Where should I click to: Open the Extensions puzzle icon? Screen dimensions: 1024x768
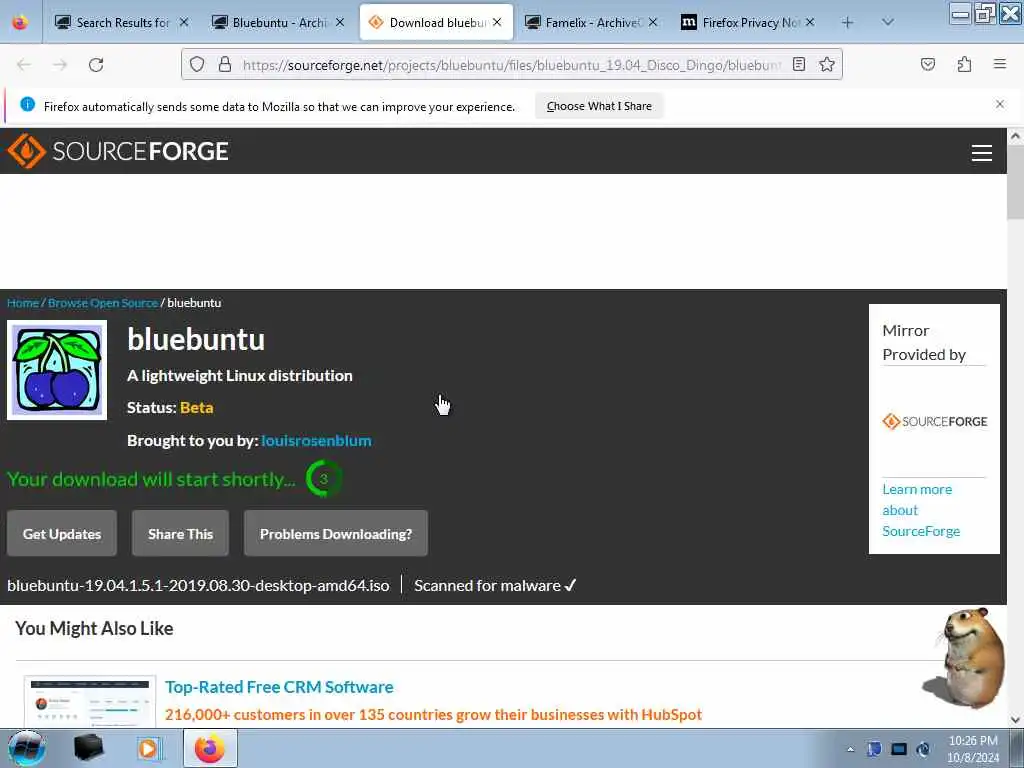tap(965, 64)
